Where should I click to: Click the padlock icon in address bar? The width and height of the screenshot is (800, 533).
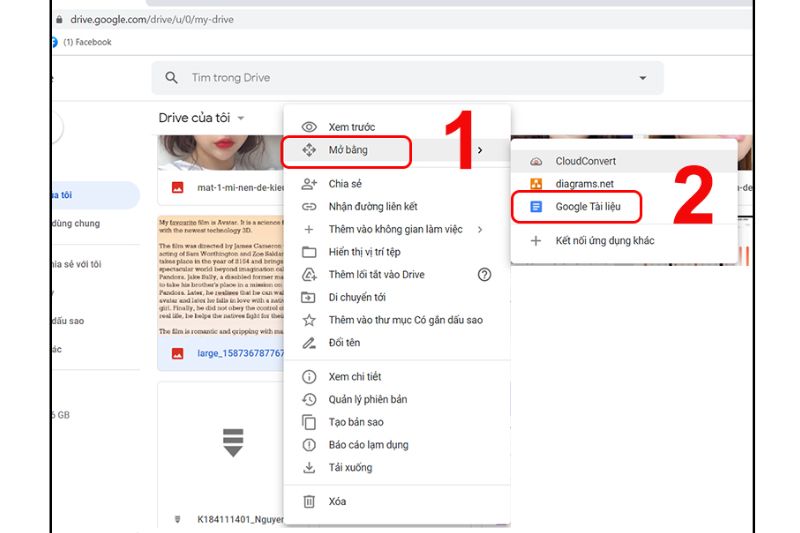tap(59, 19)
